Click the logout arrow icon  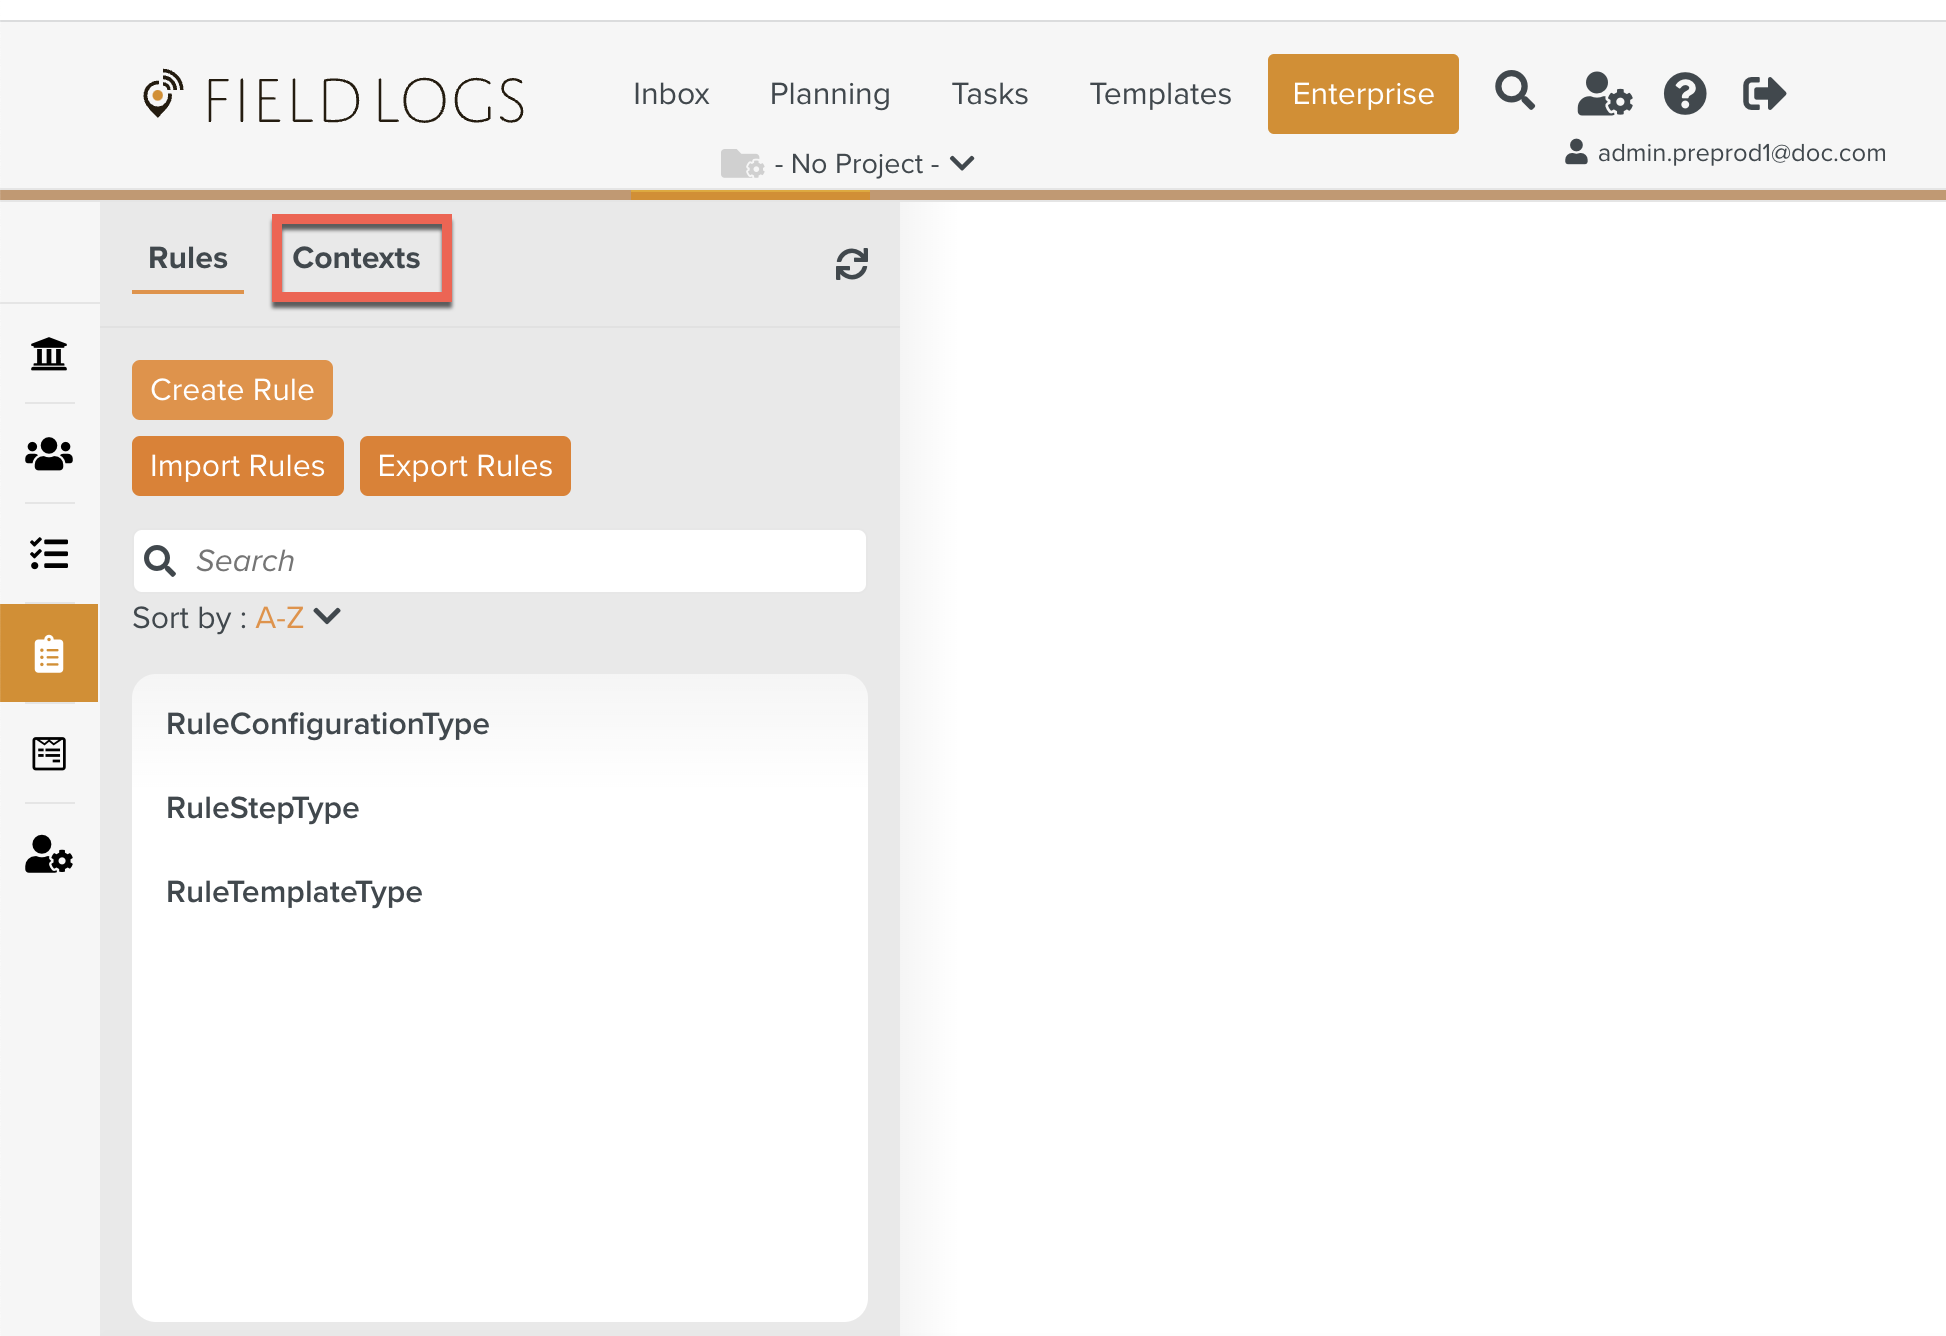(x=1763, y=94)
